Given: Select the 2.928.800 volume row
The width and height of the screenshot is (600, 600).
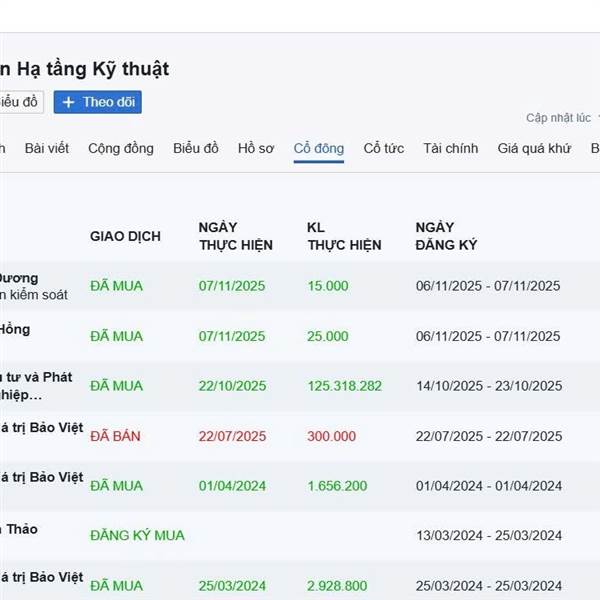Looking at the screenshot, I should tap(337, 586).
